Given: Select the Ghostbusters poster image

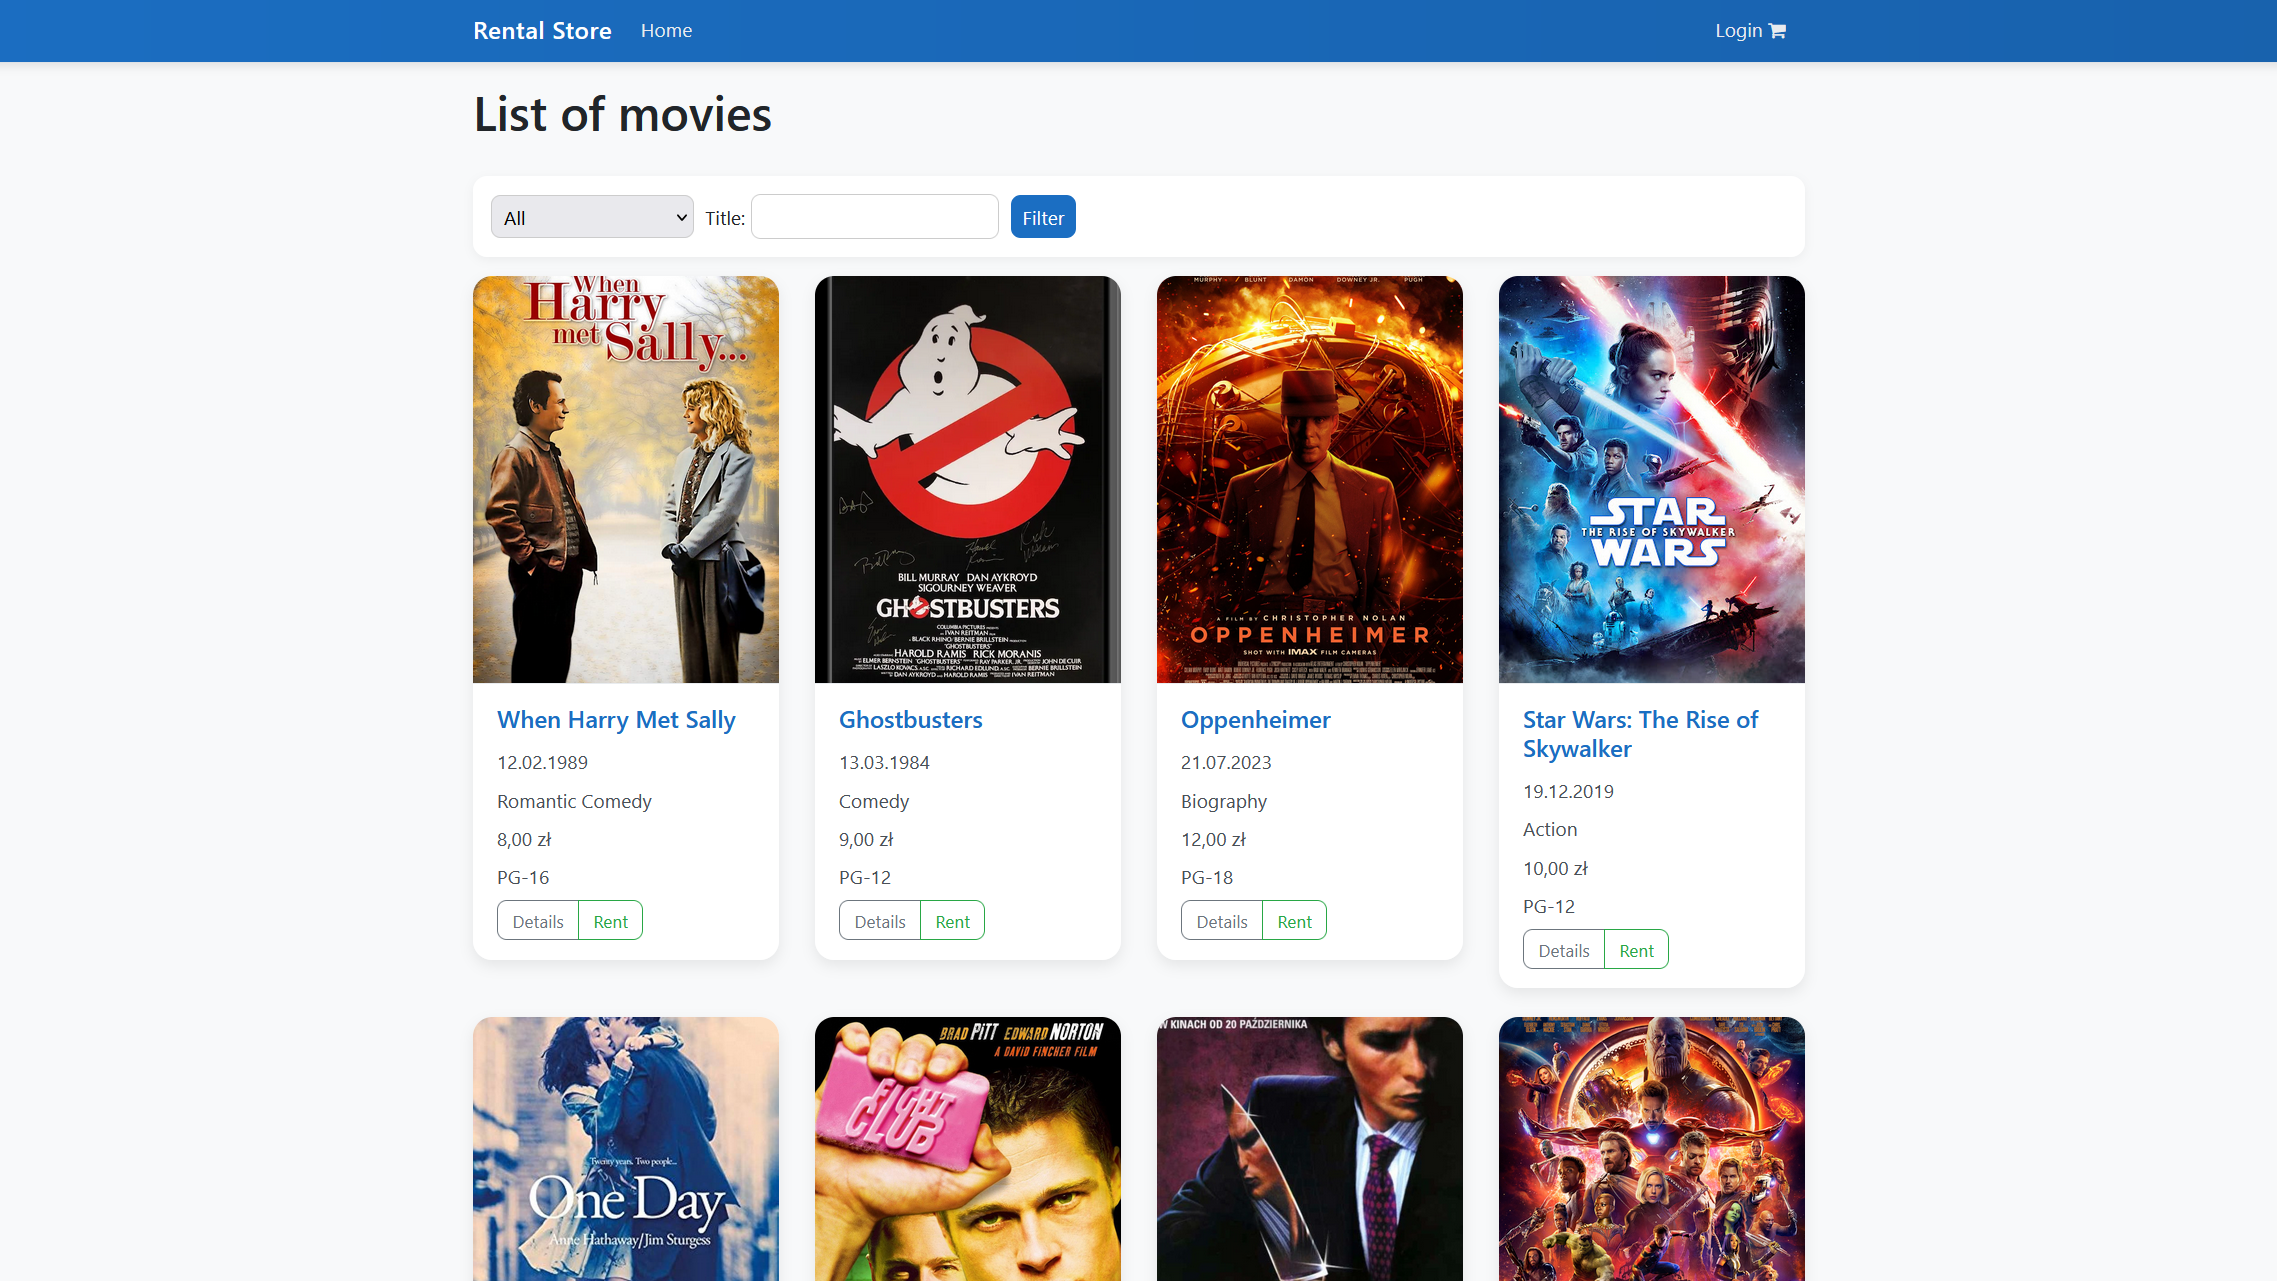Looking at the screenshot, I should 968,479.
